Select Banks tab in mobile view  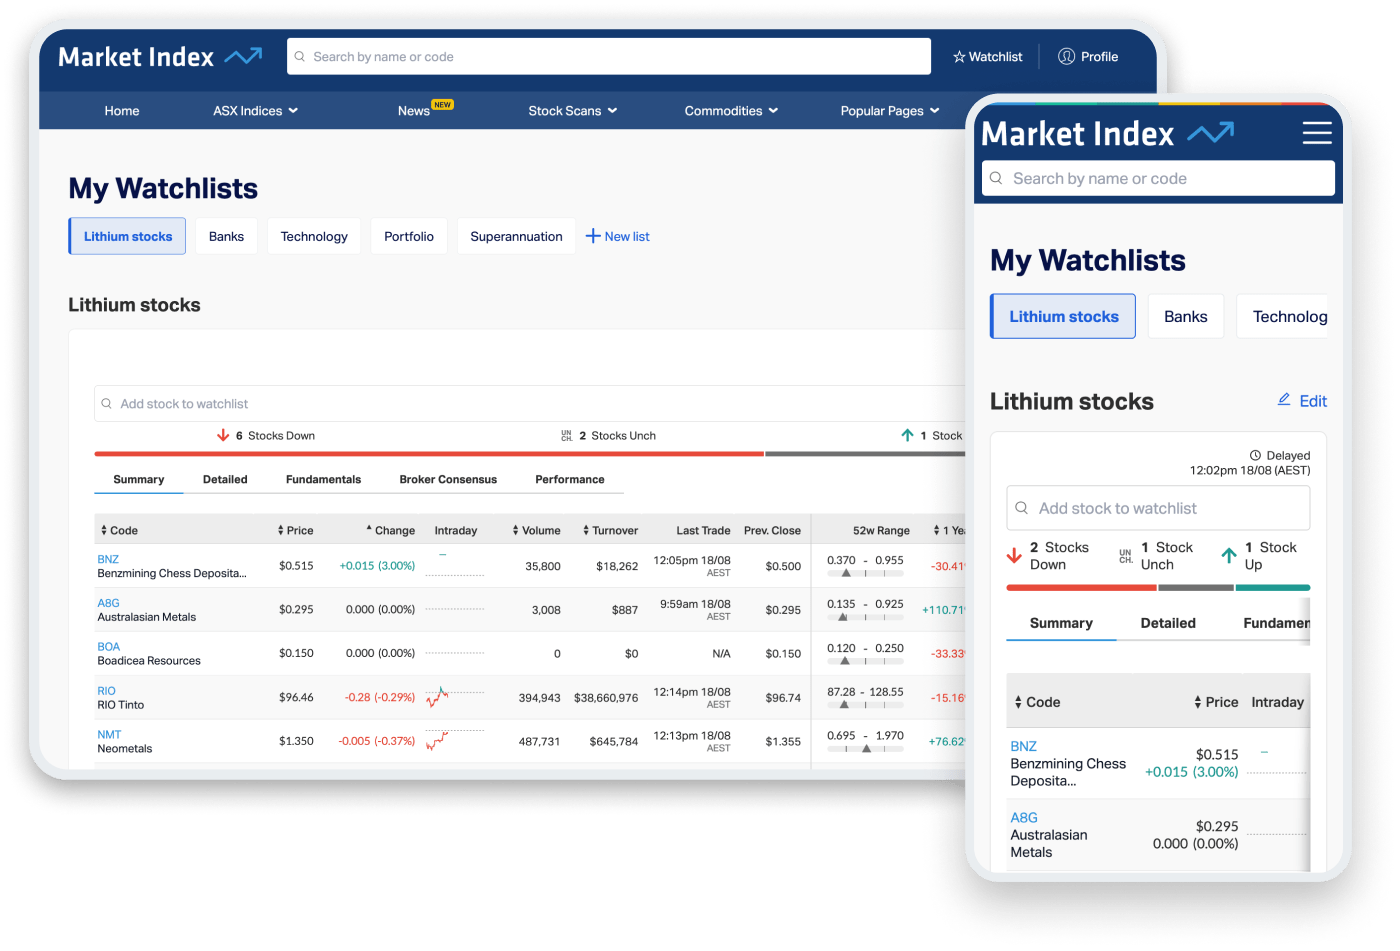[x=1186, y=316]
